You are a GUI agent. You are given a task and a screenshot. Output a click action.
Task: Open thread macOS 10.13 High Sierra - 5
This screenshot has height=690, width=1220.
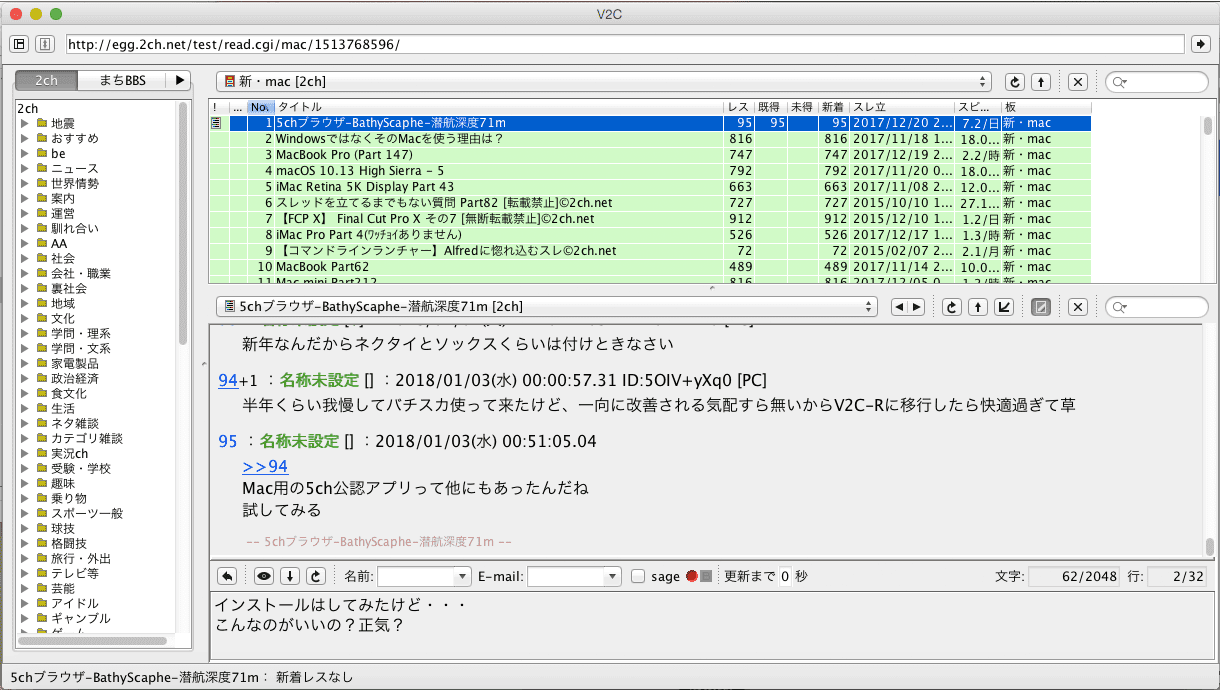tap(360, 171)
